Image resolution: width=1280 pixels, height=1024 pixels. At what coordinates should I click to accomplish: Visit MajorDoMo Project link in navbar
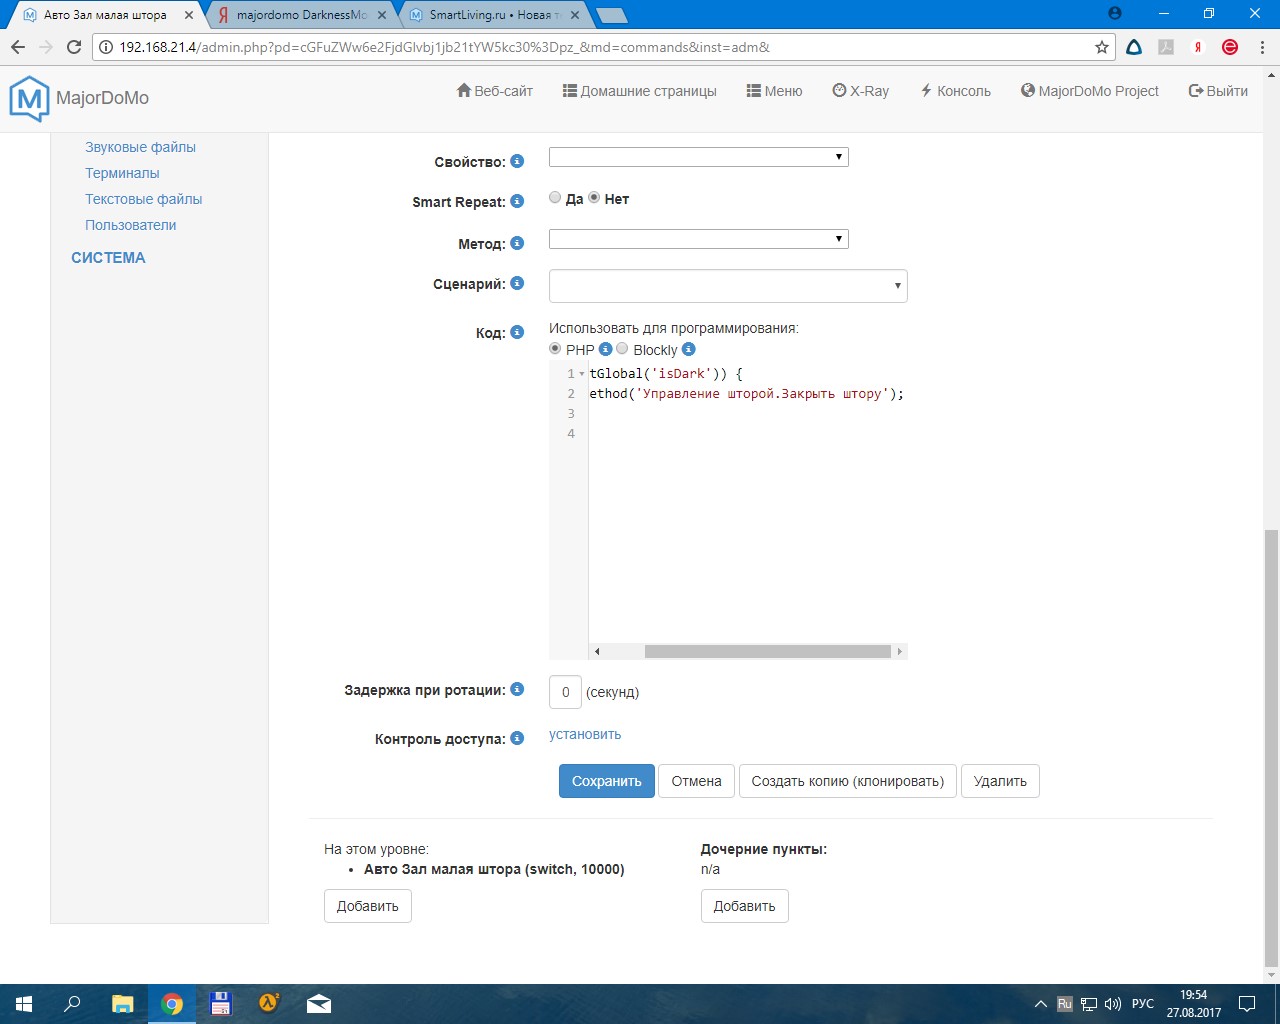click(1090, 91)
